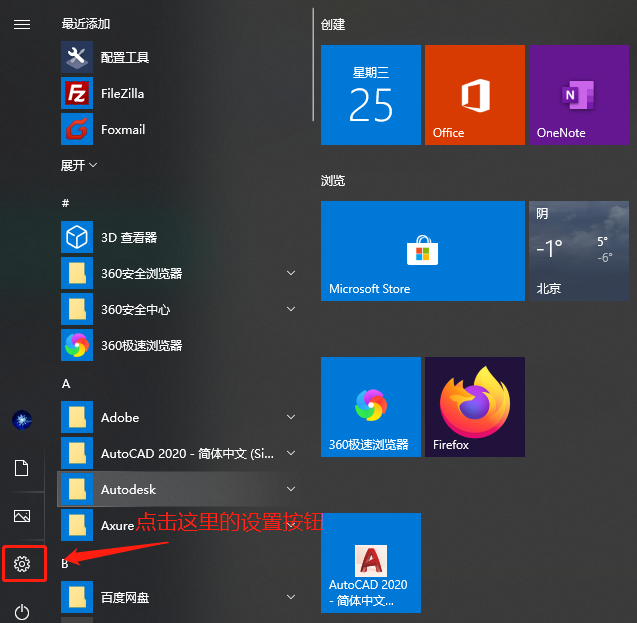Image resolution: width=637 pixels, height=623 pixels.
Task: Click the AutoCAD 2020 folder icon in list
Action: click(x=77, y=453)
